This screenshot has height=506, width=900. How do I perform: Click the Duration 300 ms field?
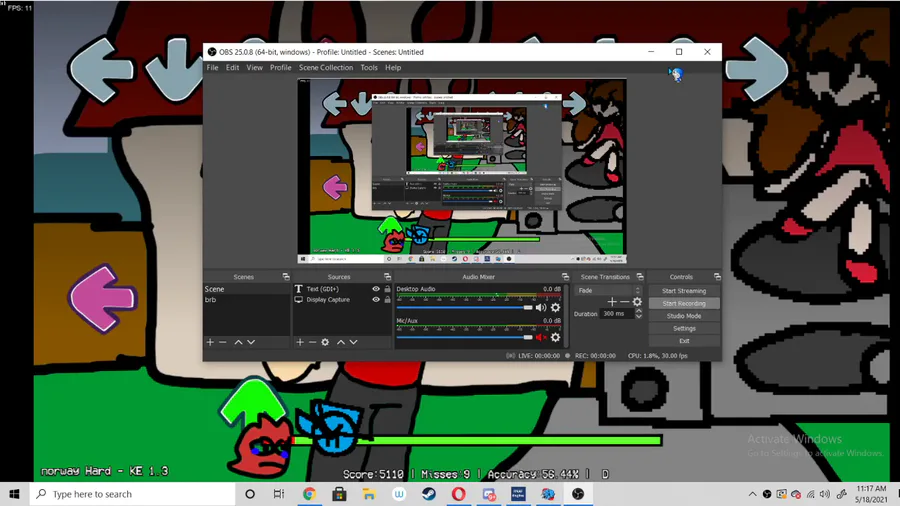[x=617, y=314]
